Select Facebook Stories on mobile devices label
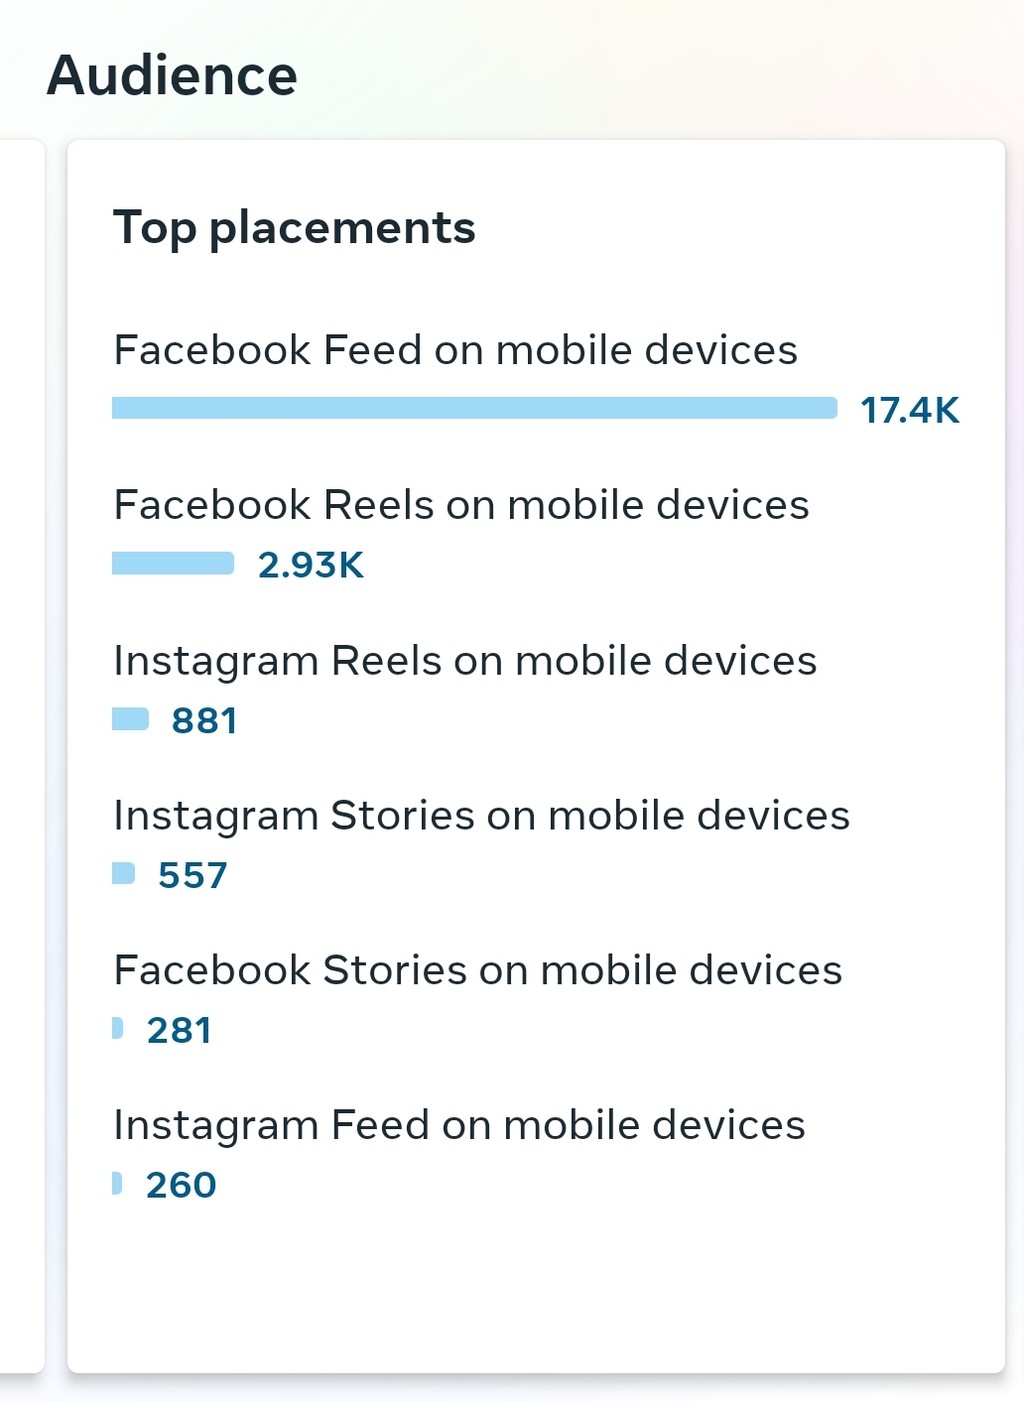1024x1401 pixels. 477,971
